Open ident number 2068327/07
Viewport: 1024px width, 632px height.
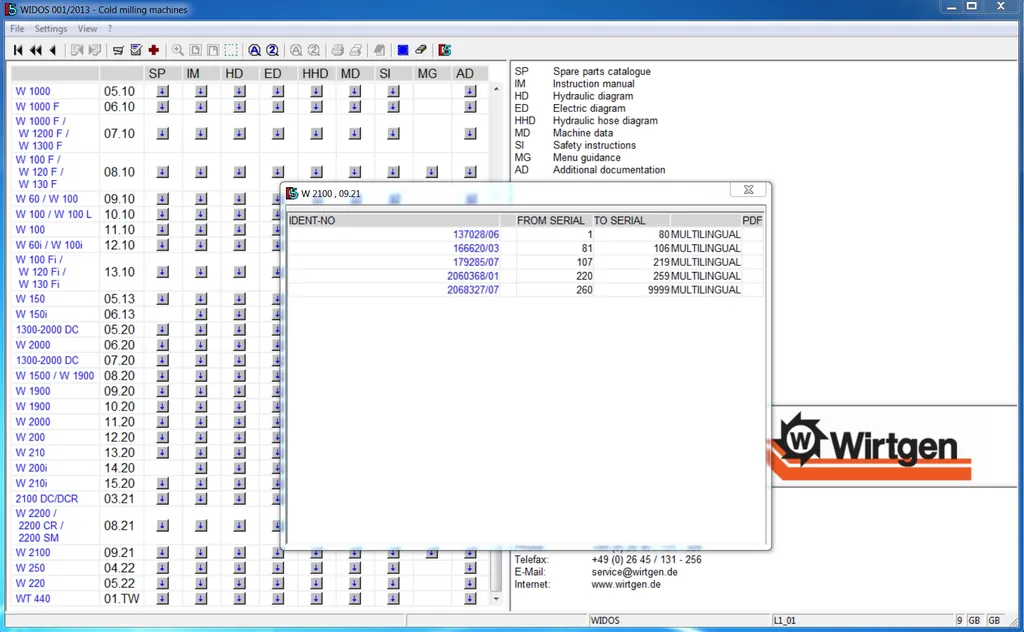473,290
